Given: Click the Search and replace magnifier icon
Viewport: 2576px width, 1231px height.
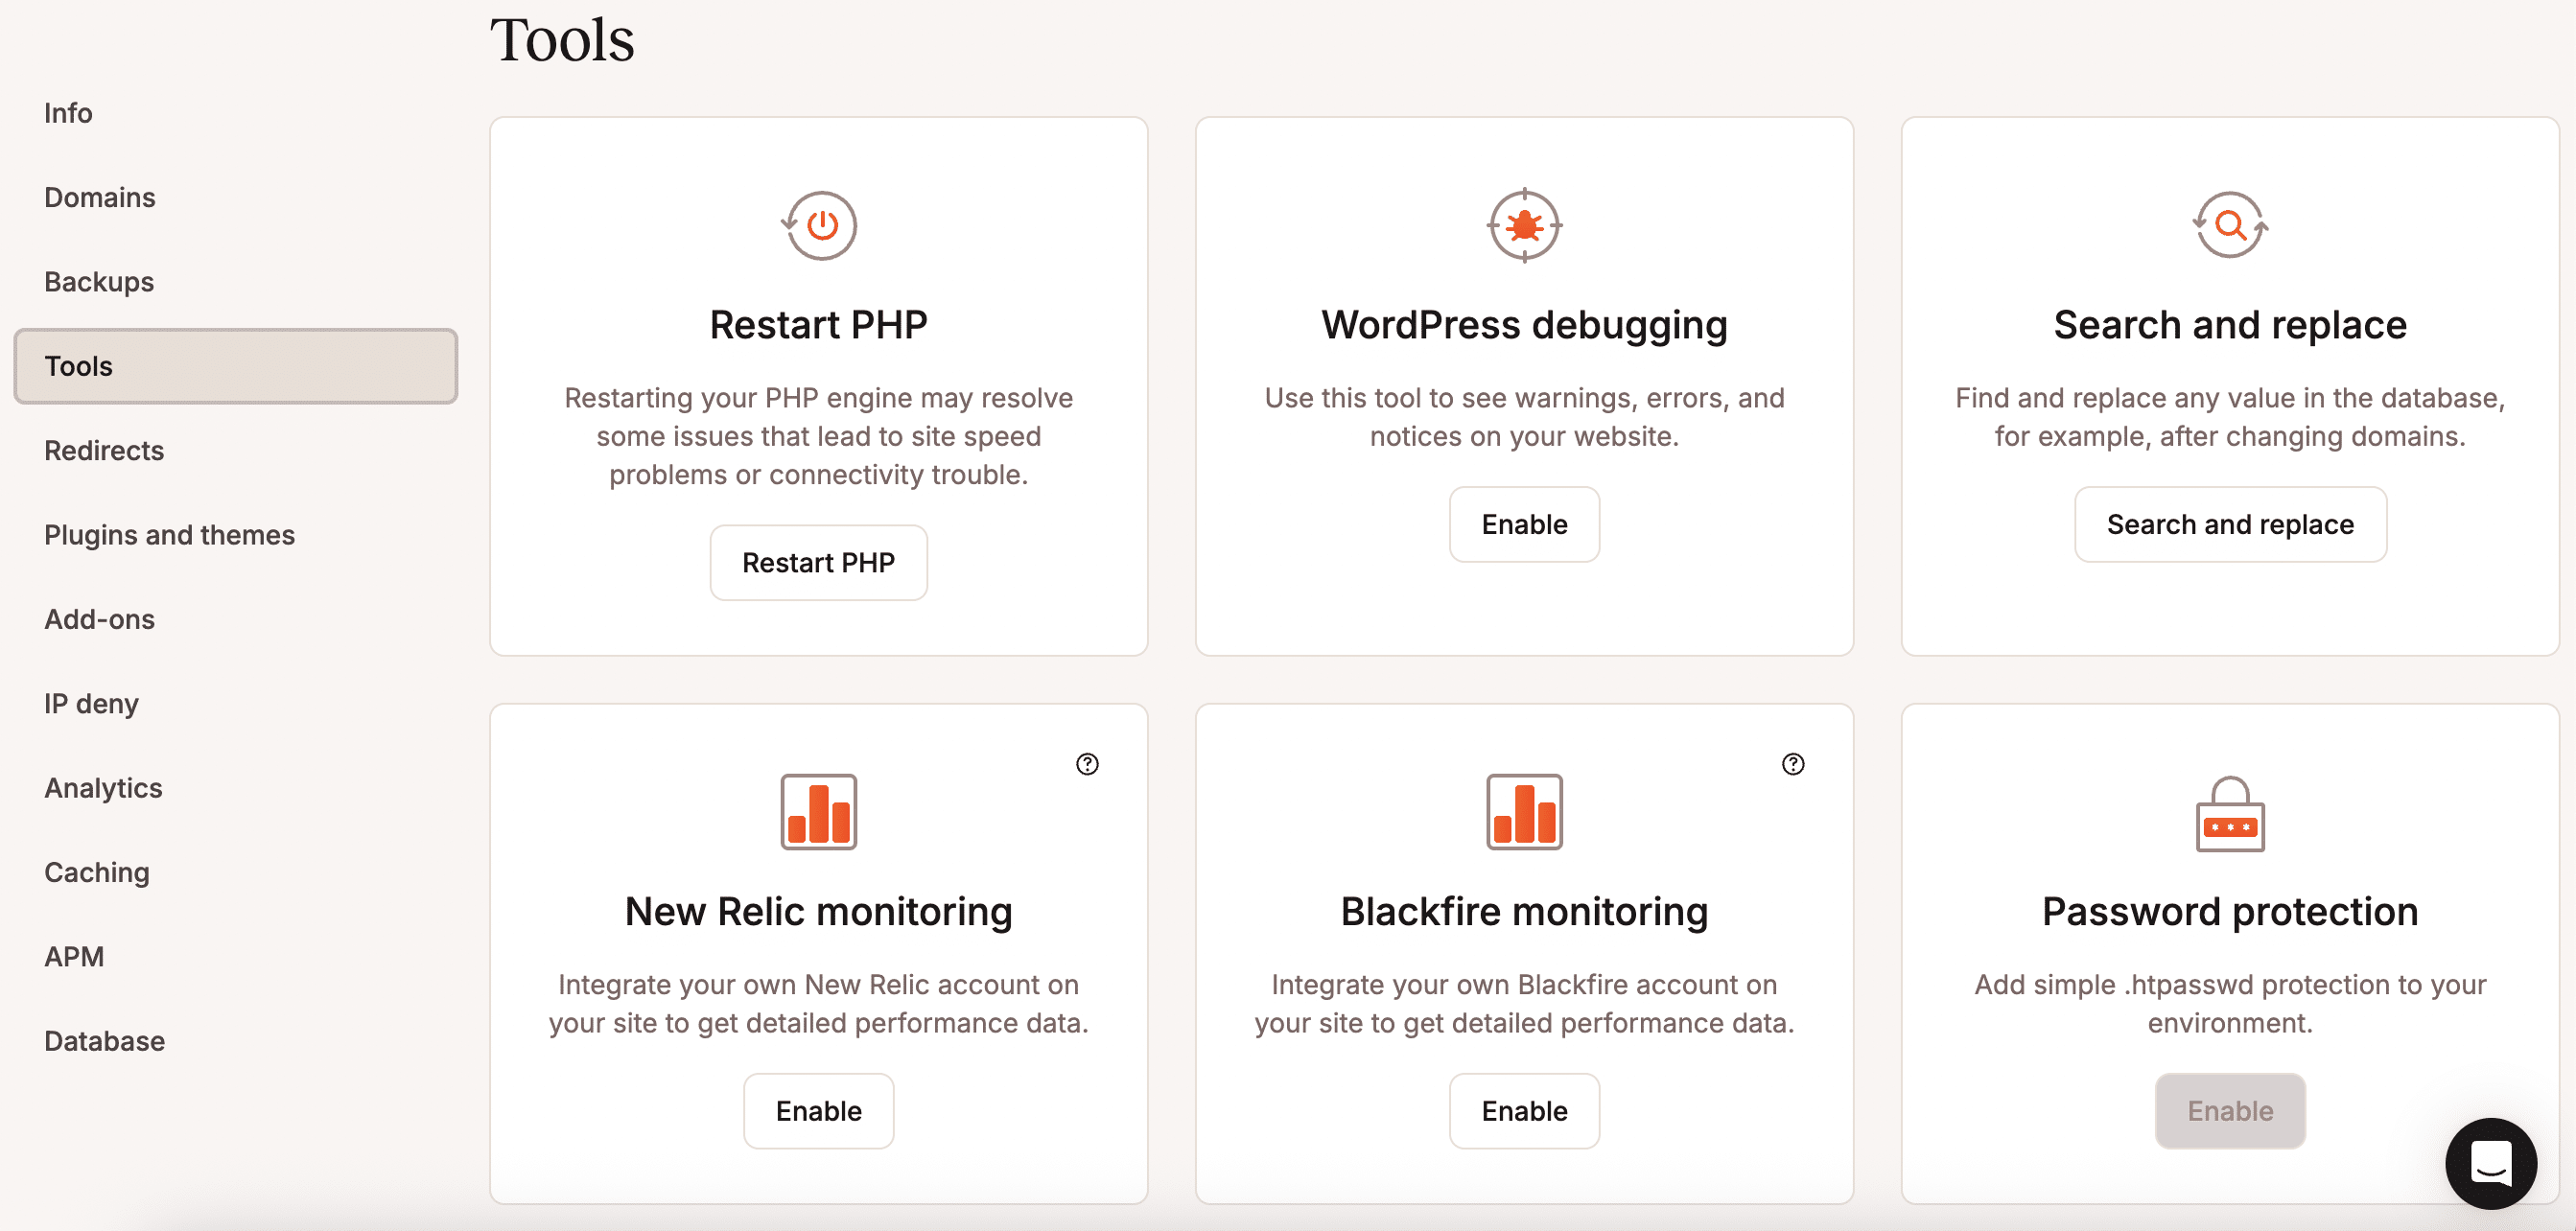Looking at the screenshot, I should [x=2229, y=225].
